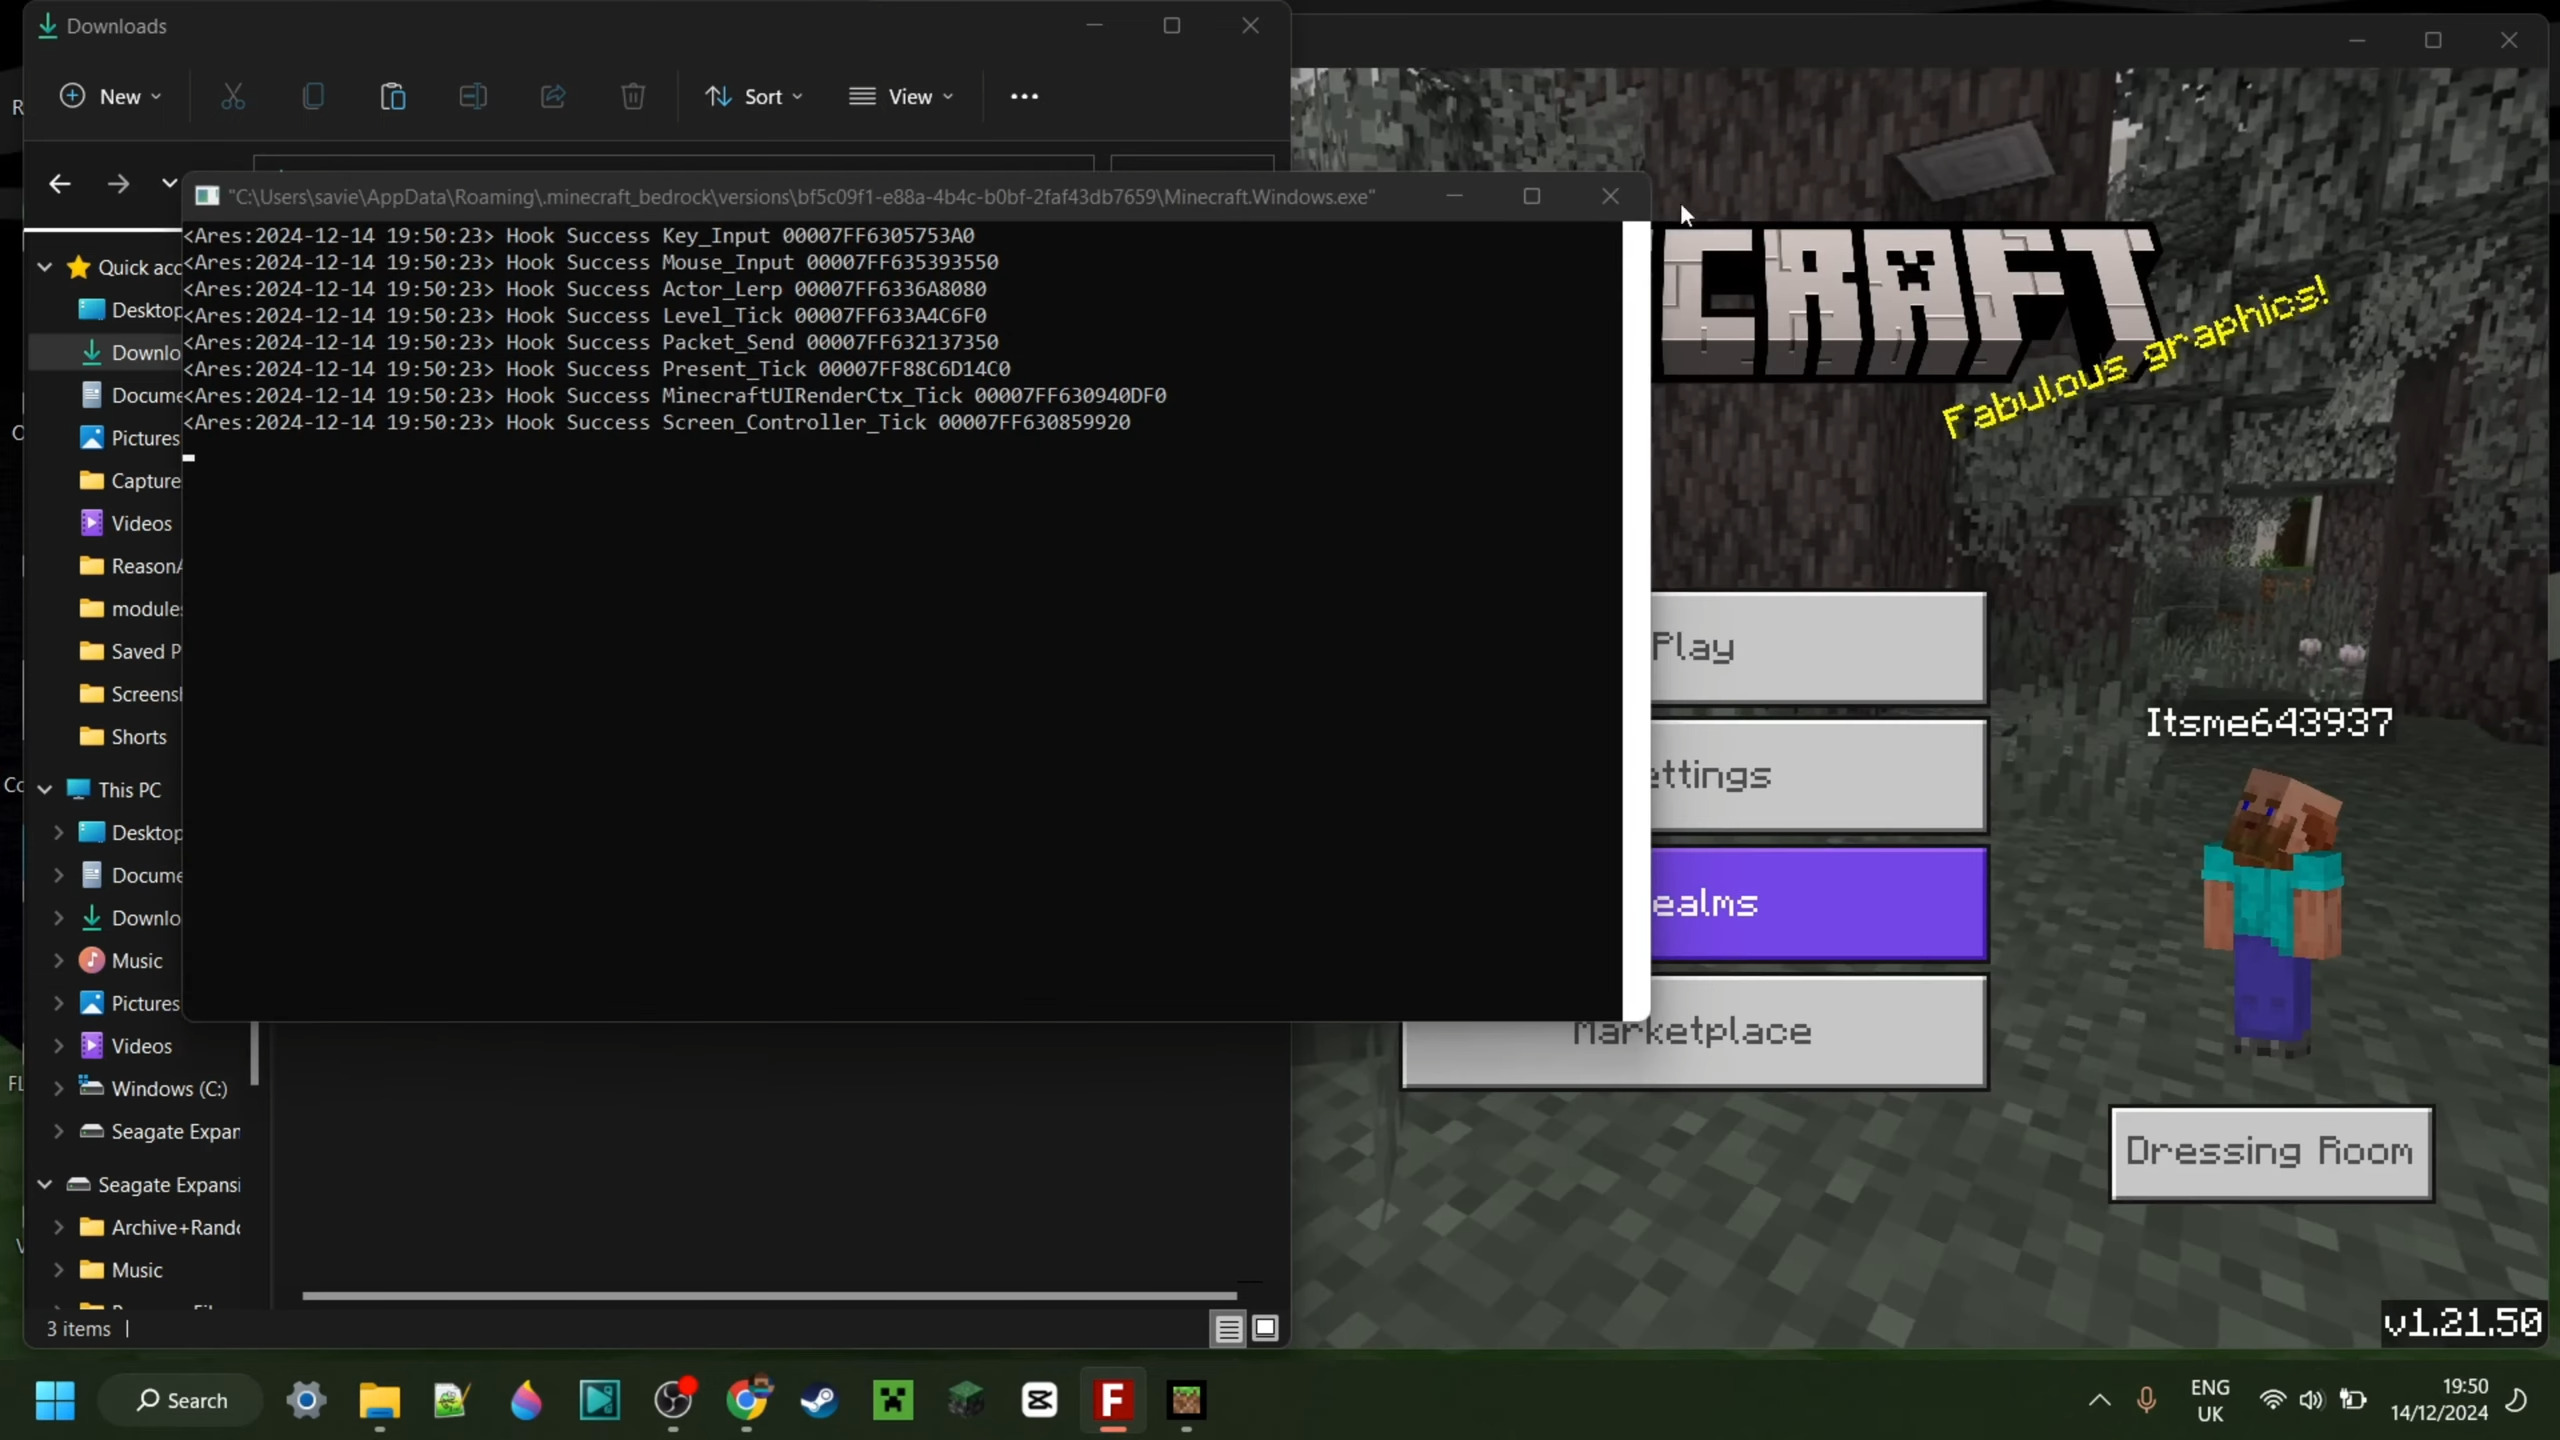Click the navigation pane vertical scrollbar
The height and width of the screenshot is (1440, 2560).
[x=255, y=1053]
